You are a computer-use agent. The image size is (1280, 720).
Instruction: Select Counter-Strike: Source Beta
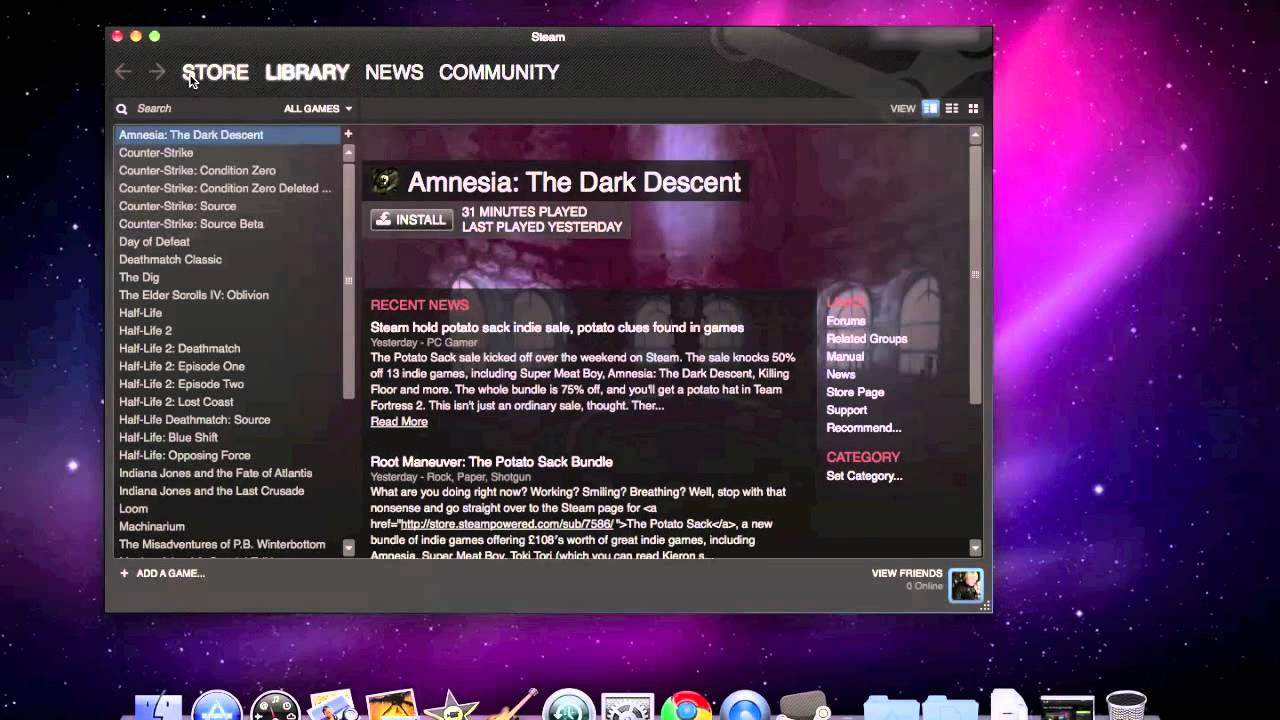(x=228, y=224)
